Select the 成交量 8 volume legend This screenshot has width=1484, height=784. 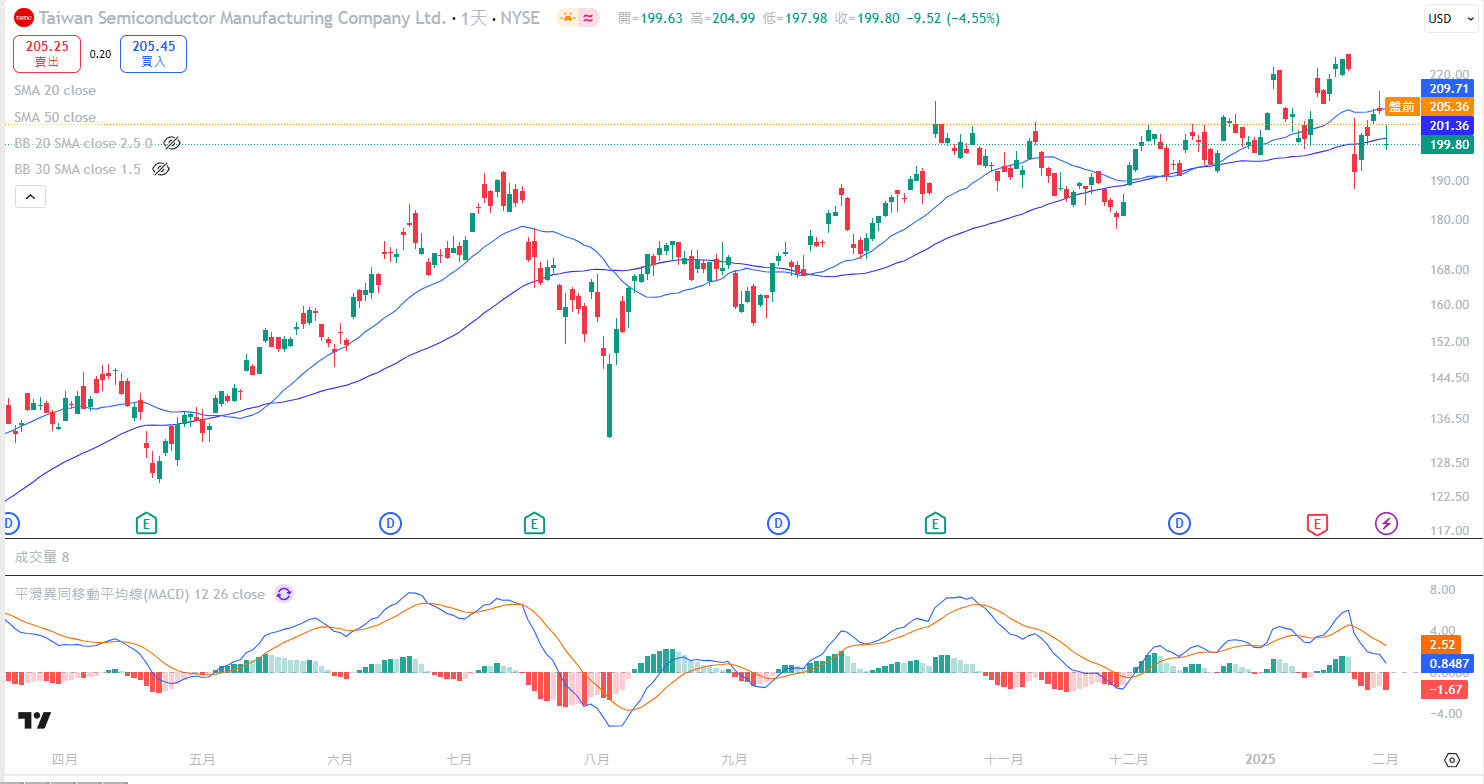tap(42, 557)
